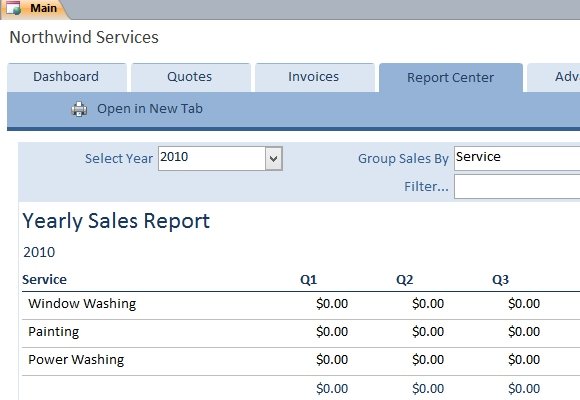
Task: Open the Quotes tab
Action: point(190,77)
